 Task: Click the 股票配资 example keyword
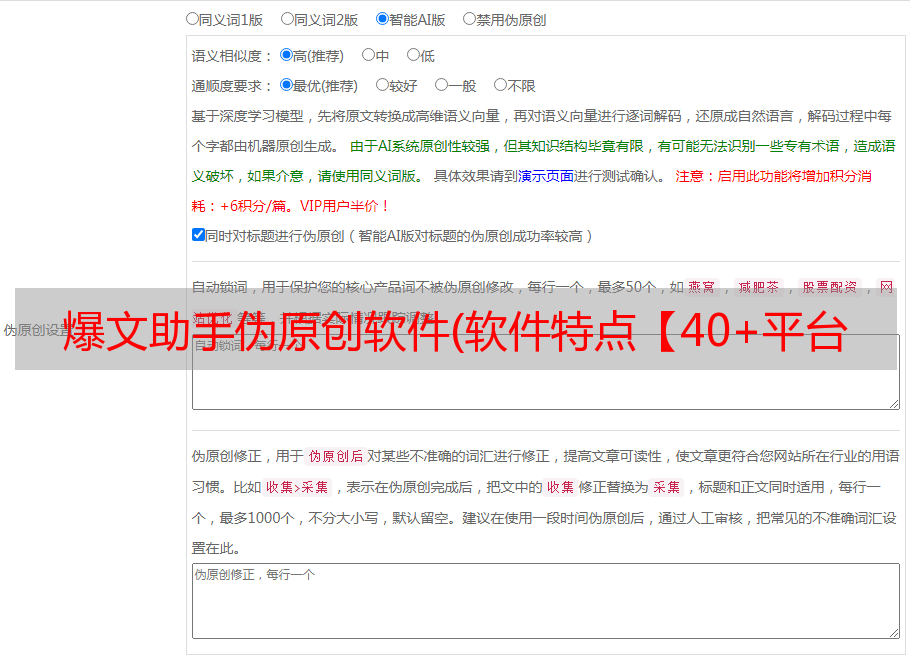(830, 287)
